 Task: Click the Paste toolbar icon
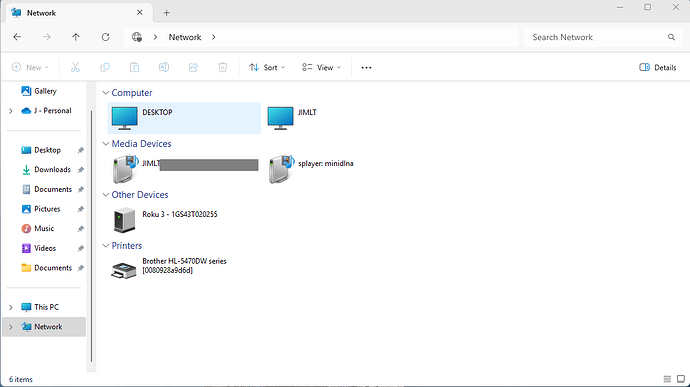pos(134,67)
